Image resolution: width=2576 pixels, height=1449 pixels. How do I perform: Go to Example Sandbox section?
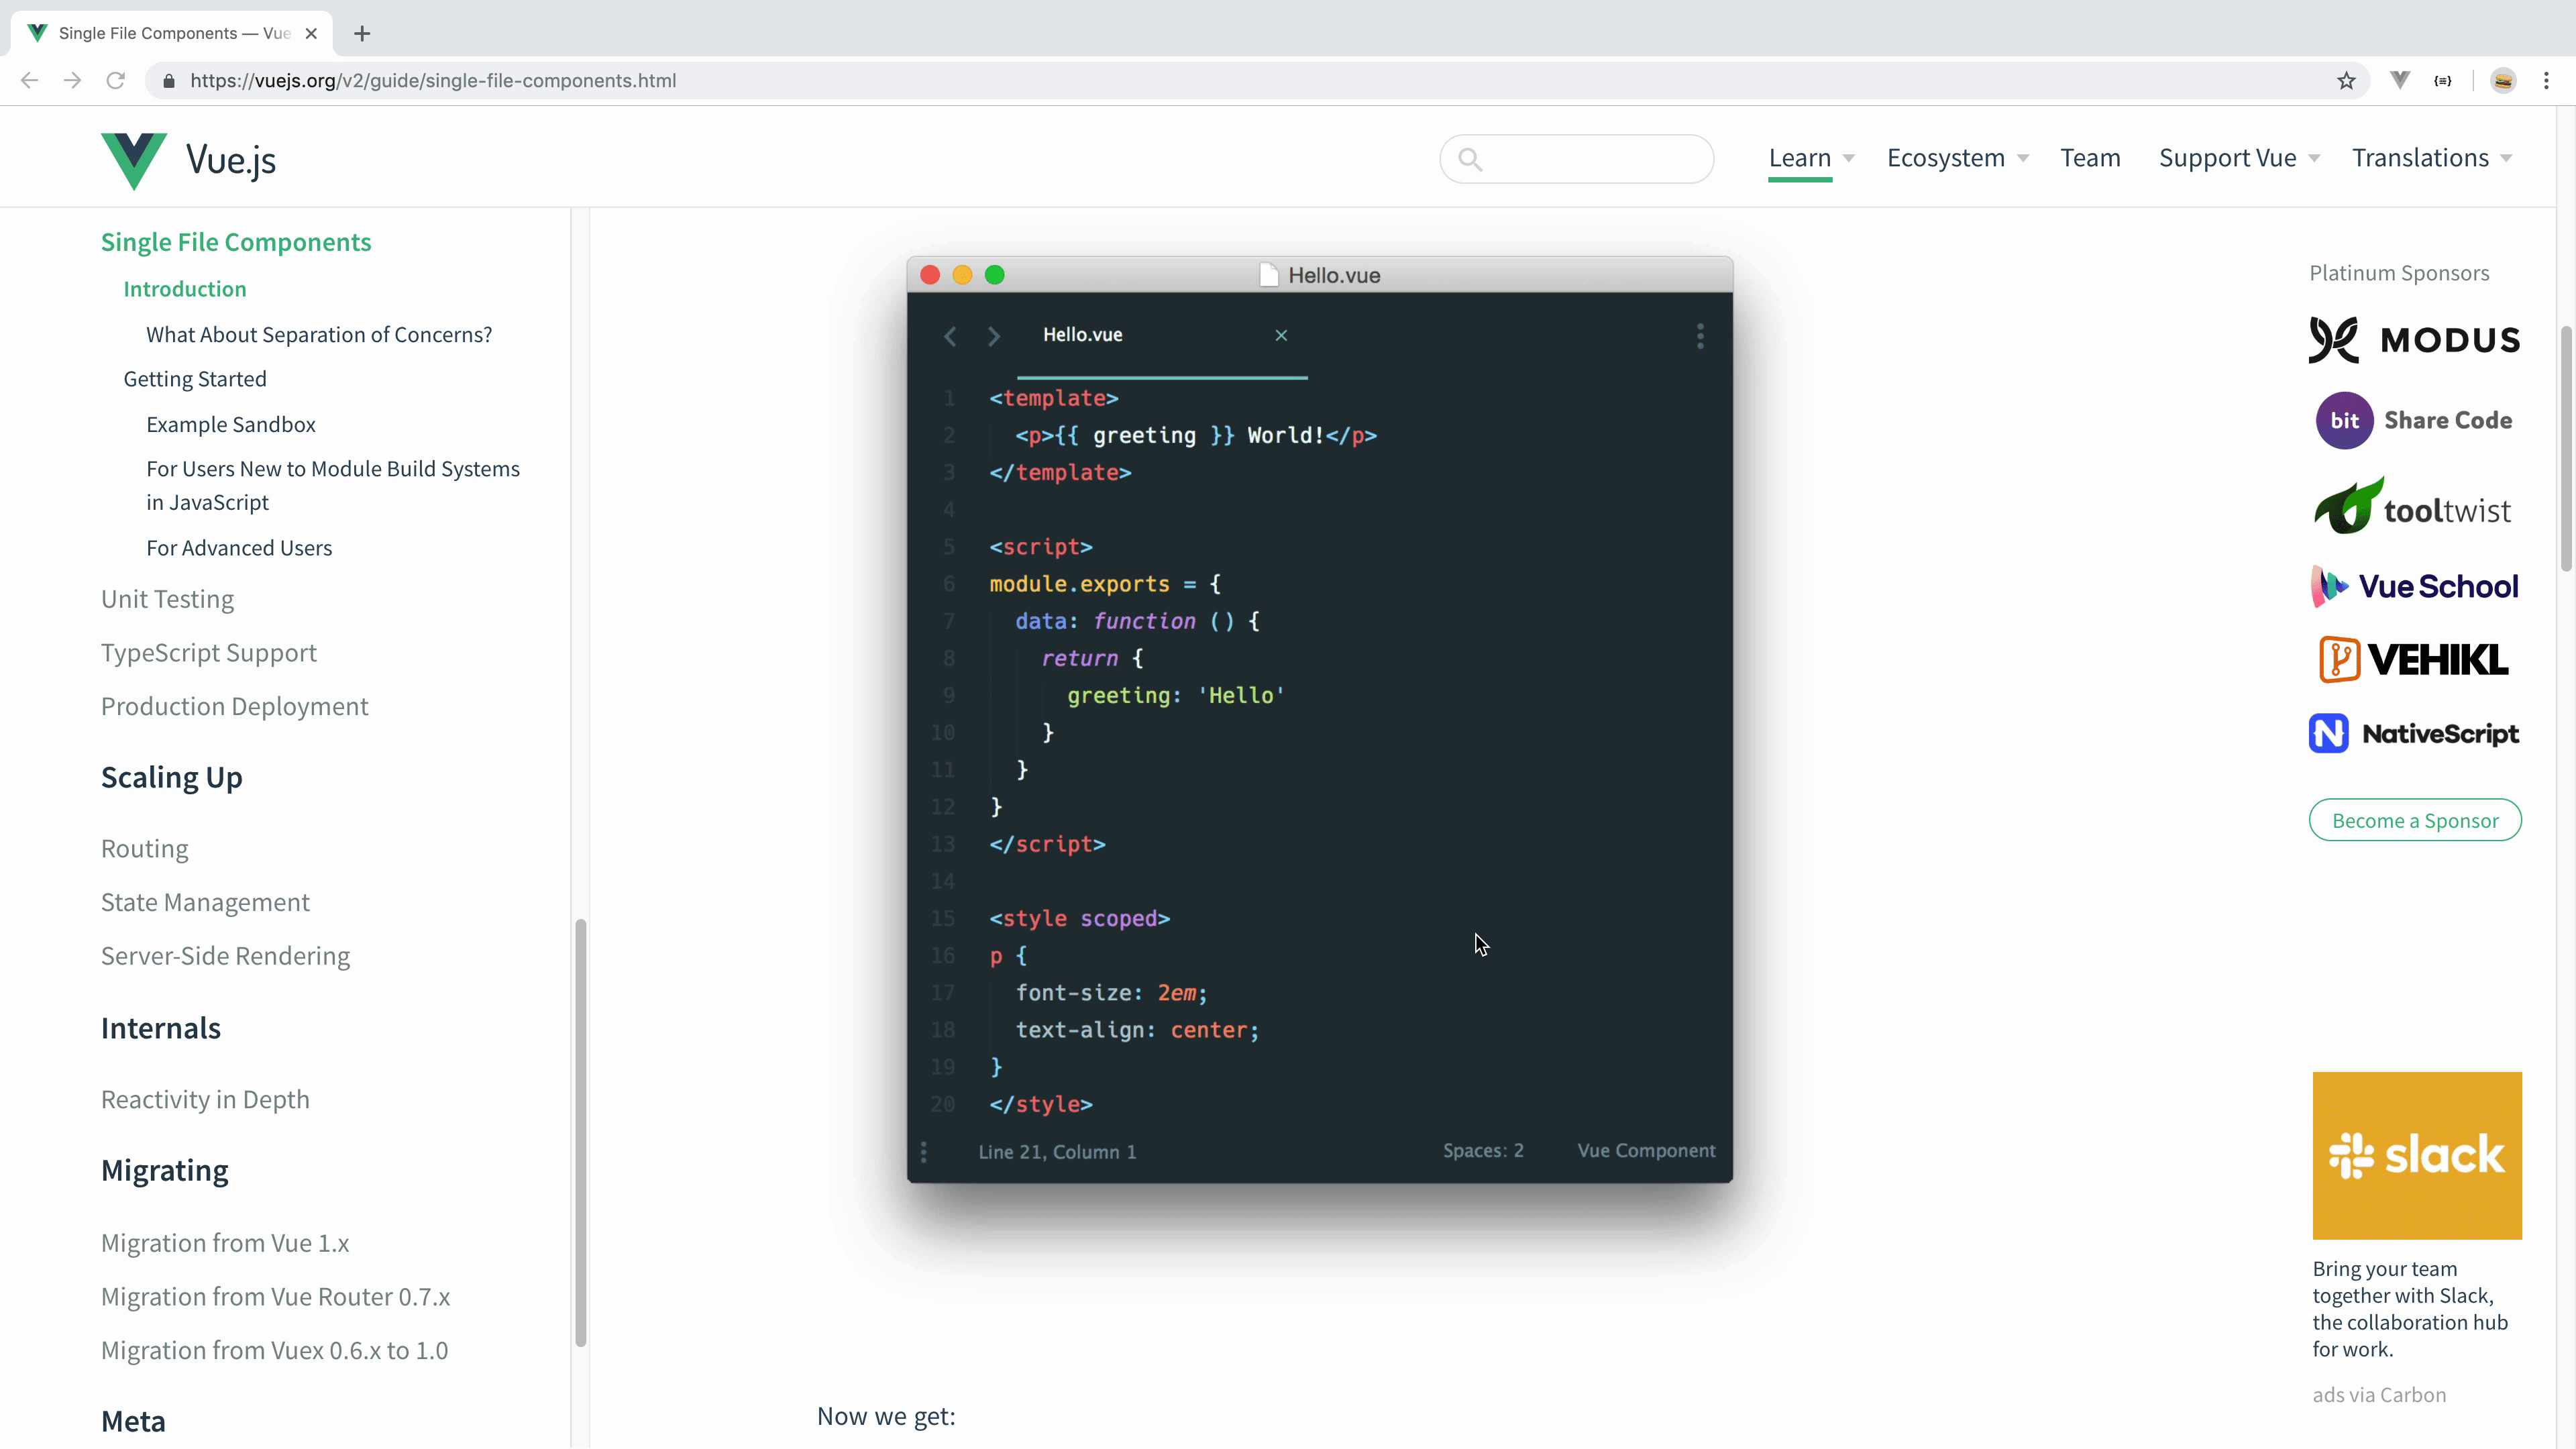(231, 424)
